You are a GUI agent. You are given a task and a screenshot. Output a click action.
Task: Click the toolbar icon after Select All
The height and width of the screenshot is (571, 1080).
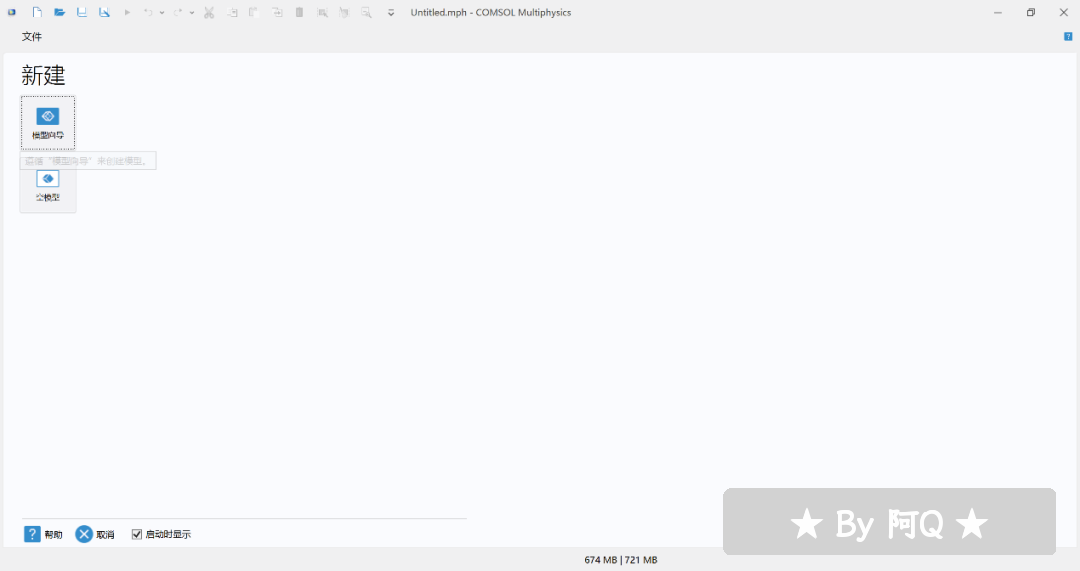tap(344, 12)
